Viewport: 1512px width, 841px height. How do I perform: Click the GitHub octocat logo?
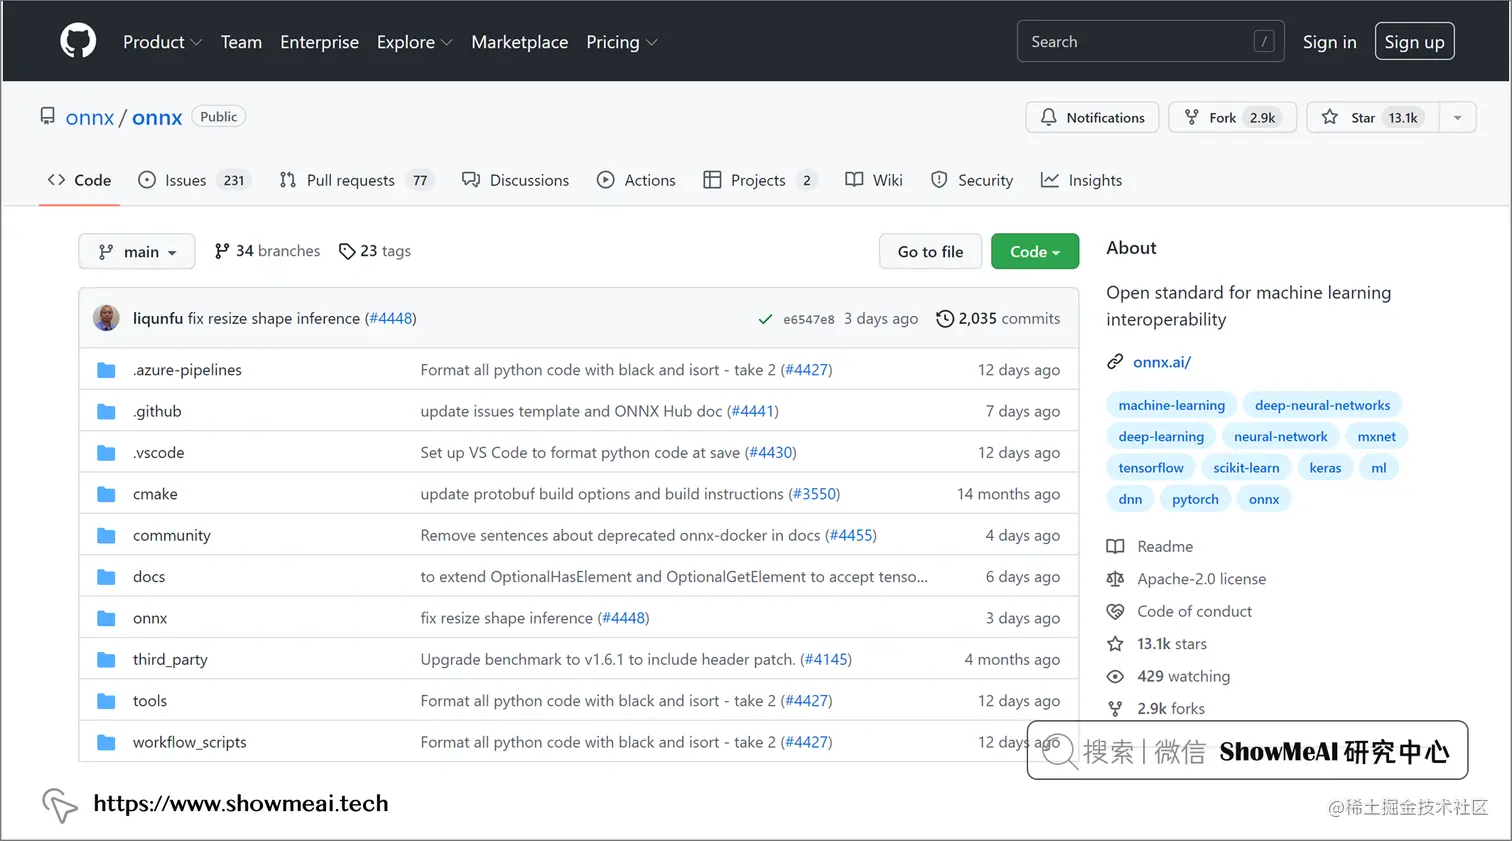point(78,41)
